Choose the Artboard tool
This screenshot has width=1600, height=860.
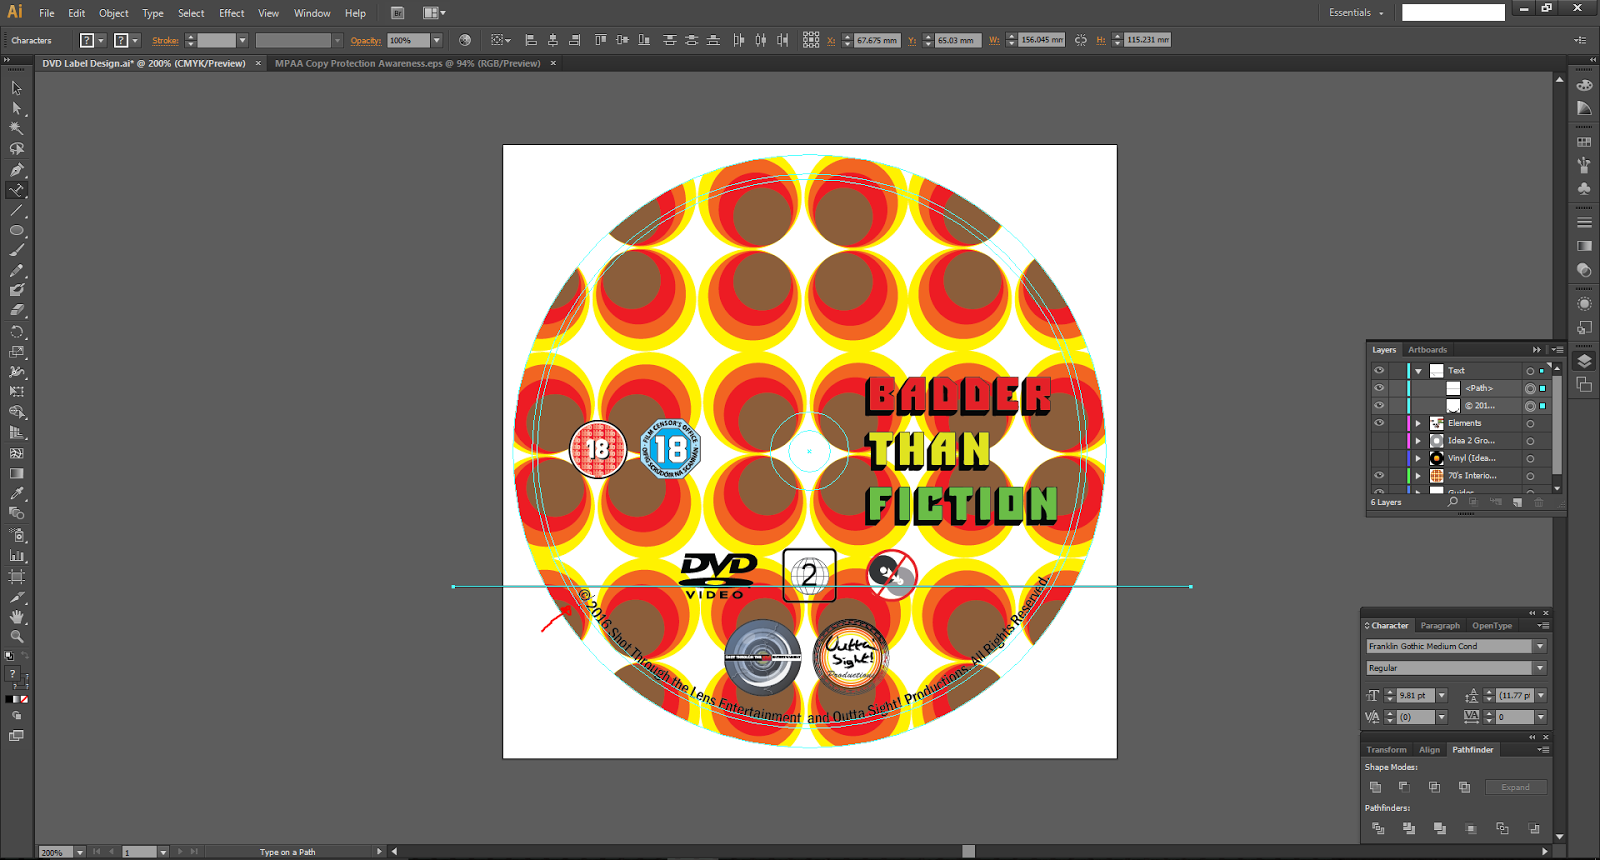click(17, 576)
